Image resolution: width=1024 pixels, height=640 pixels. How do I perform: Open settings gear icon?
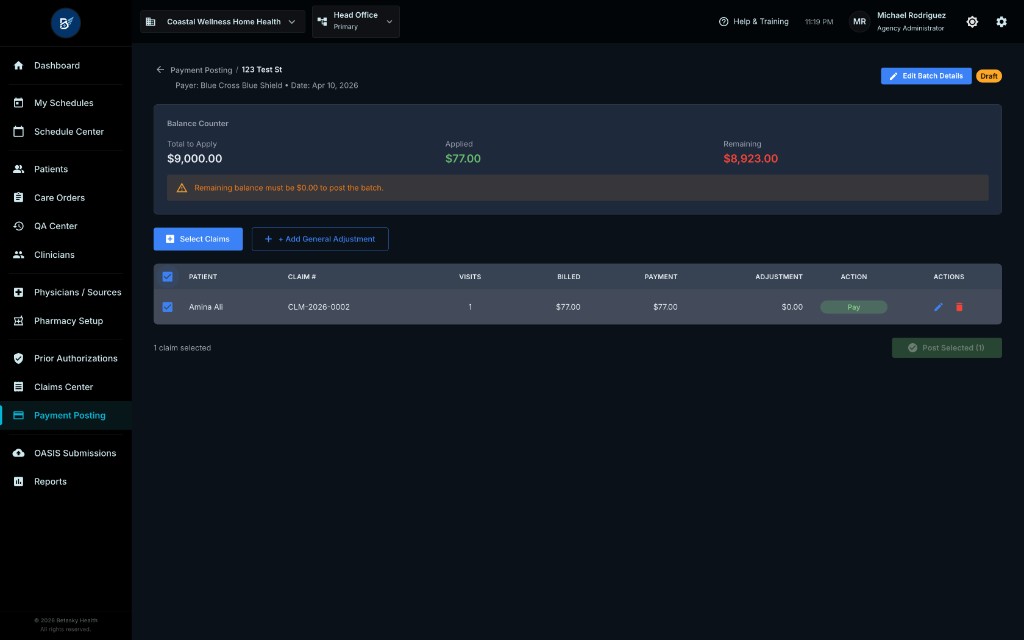(x=1001, y=22)
